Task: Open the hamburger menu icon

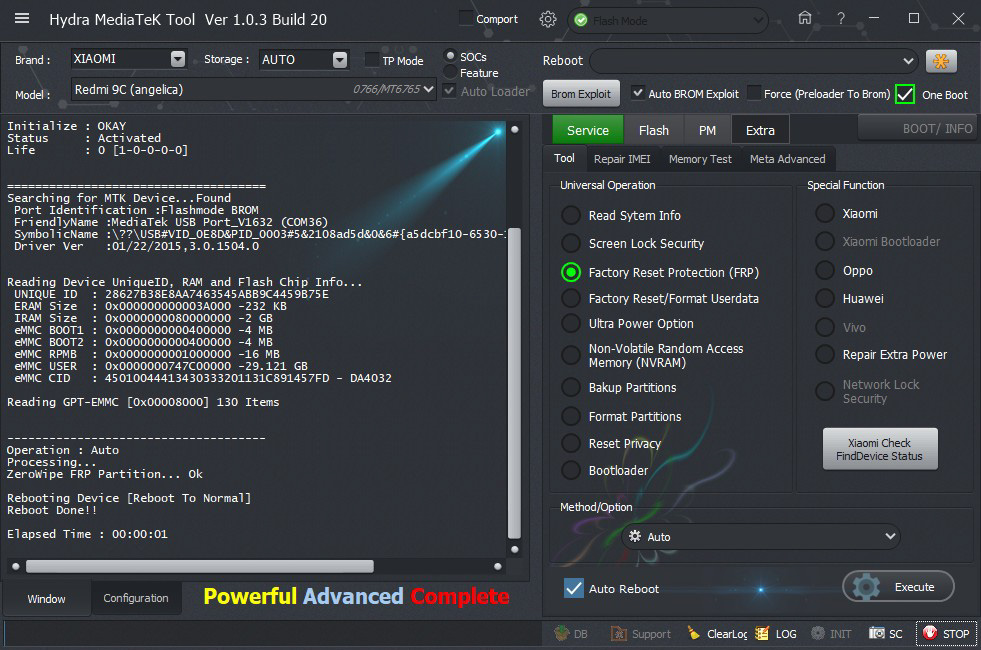Action: [x=22, y=18]
